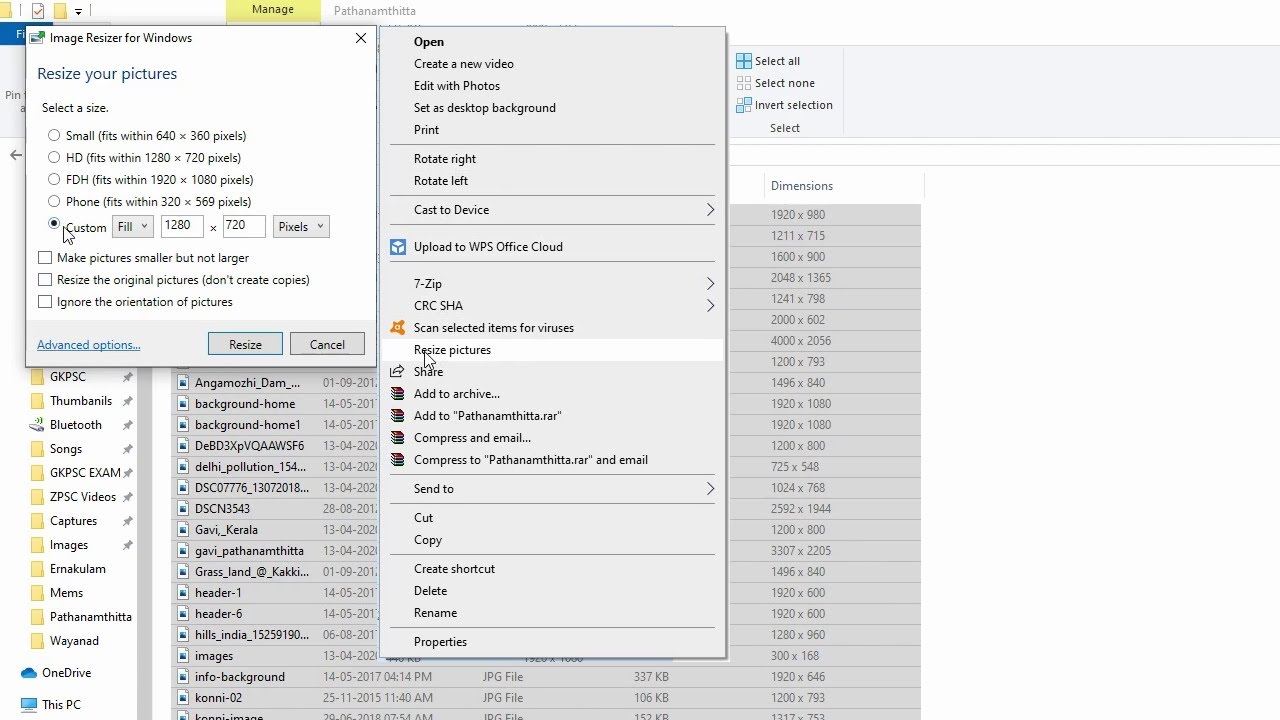Click the Dimensions column header
1280x720 pixels.
[802, 185]
